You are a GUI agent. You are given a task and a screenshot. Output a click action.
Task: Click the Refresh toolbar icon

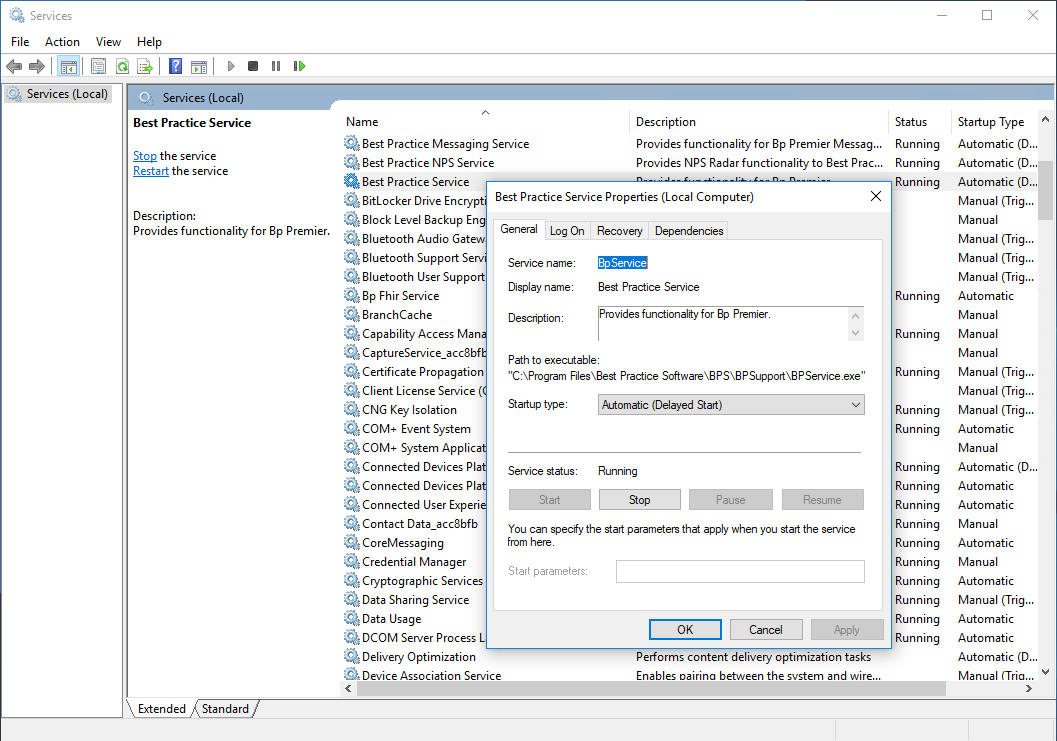pyautogui.click(x=122, y=66)
